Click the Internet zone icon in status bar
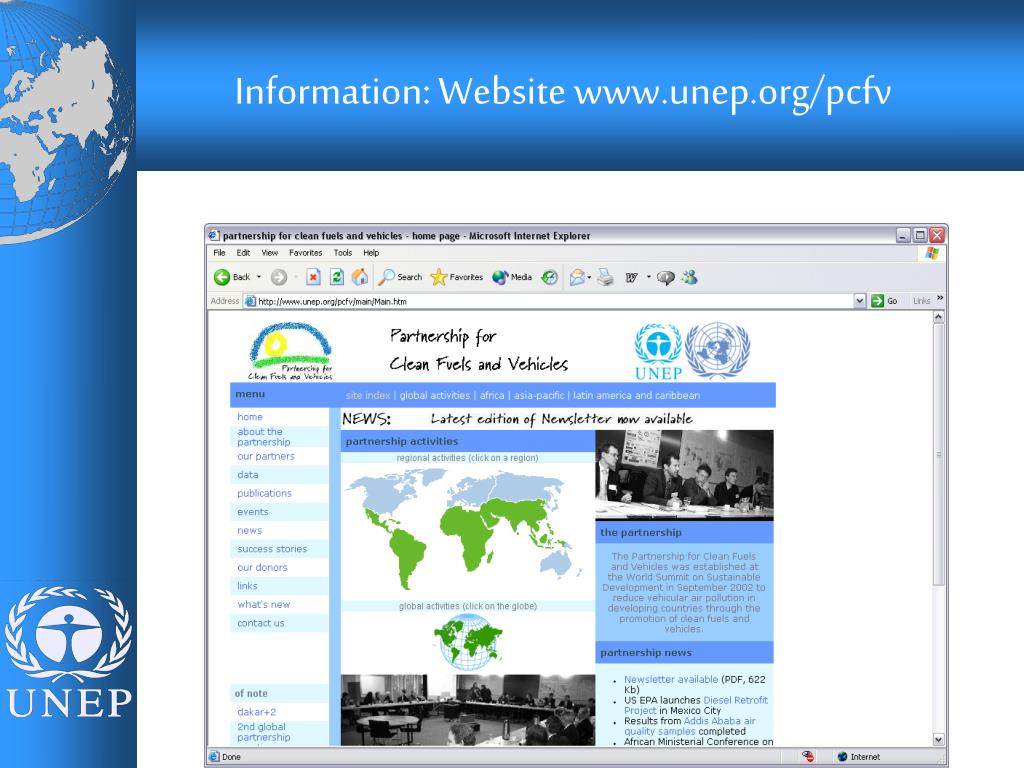The width and height of the screenshot is (1024, 768). pos(842,757)
